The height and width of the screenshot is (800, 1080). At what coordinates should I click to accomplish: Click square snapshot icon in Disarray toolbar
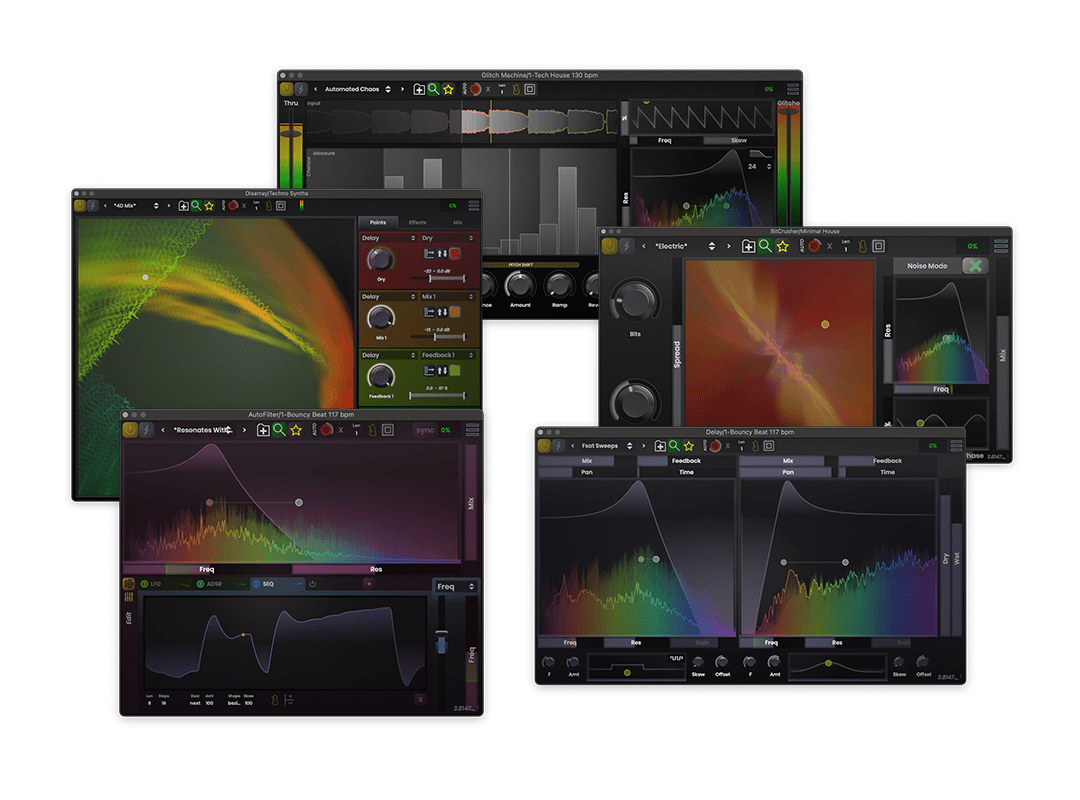pos(281,205)
